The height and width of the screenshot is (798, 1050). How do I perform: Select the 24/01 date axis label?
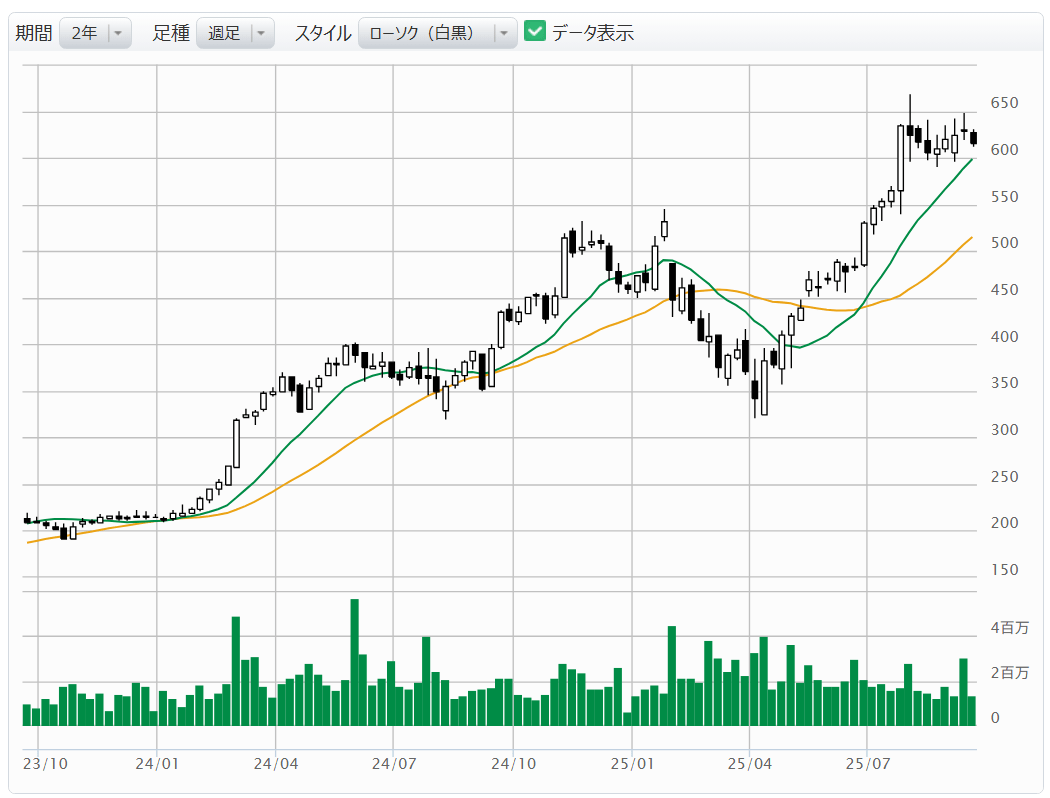[x=157, y=764]
